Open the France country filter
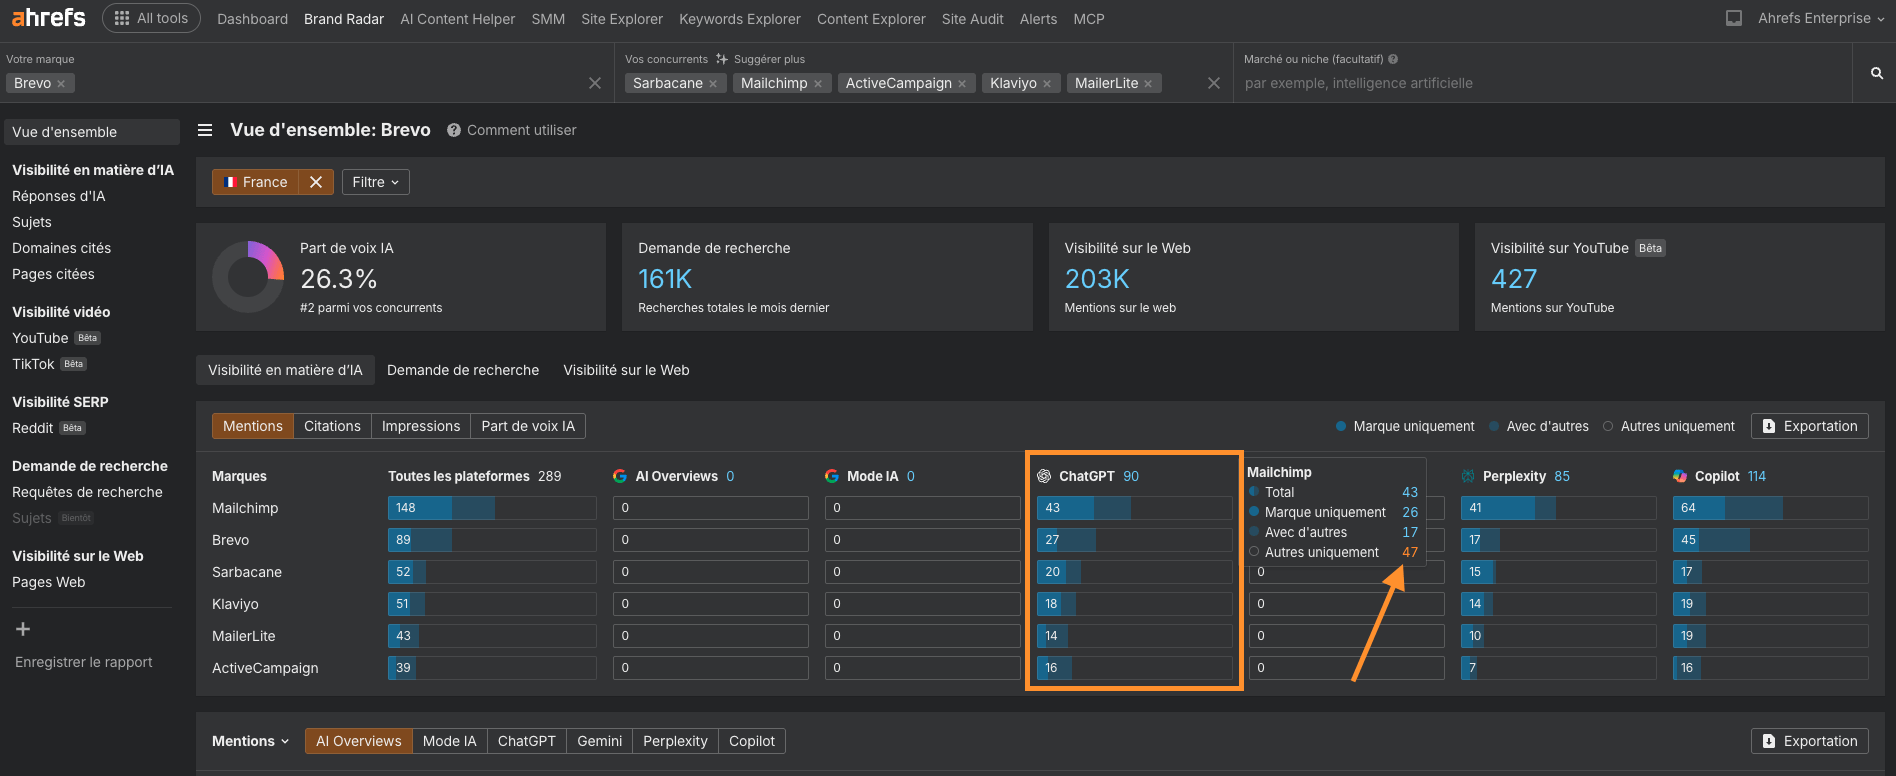Image resolution: width=1896 pixels, height=776 pixels. pyautogui.click(x=255, y=182)
